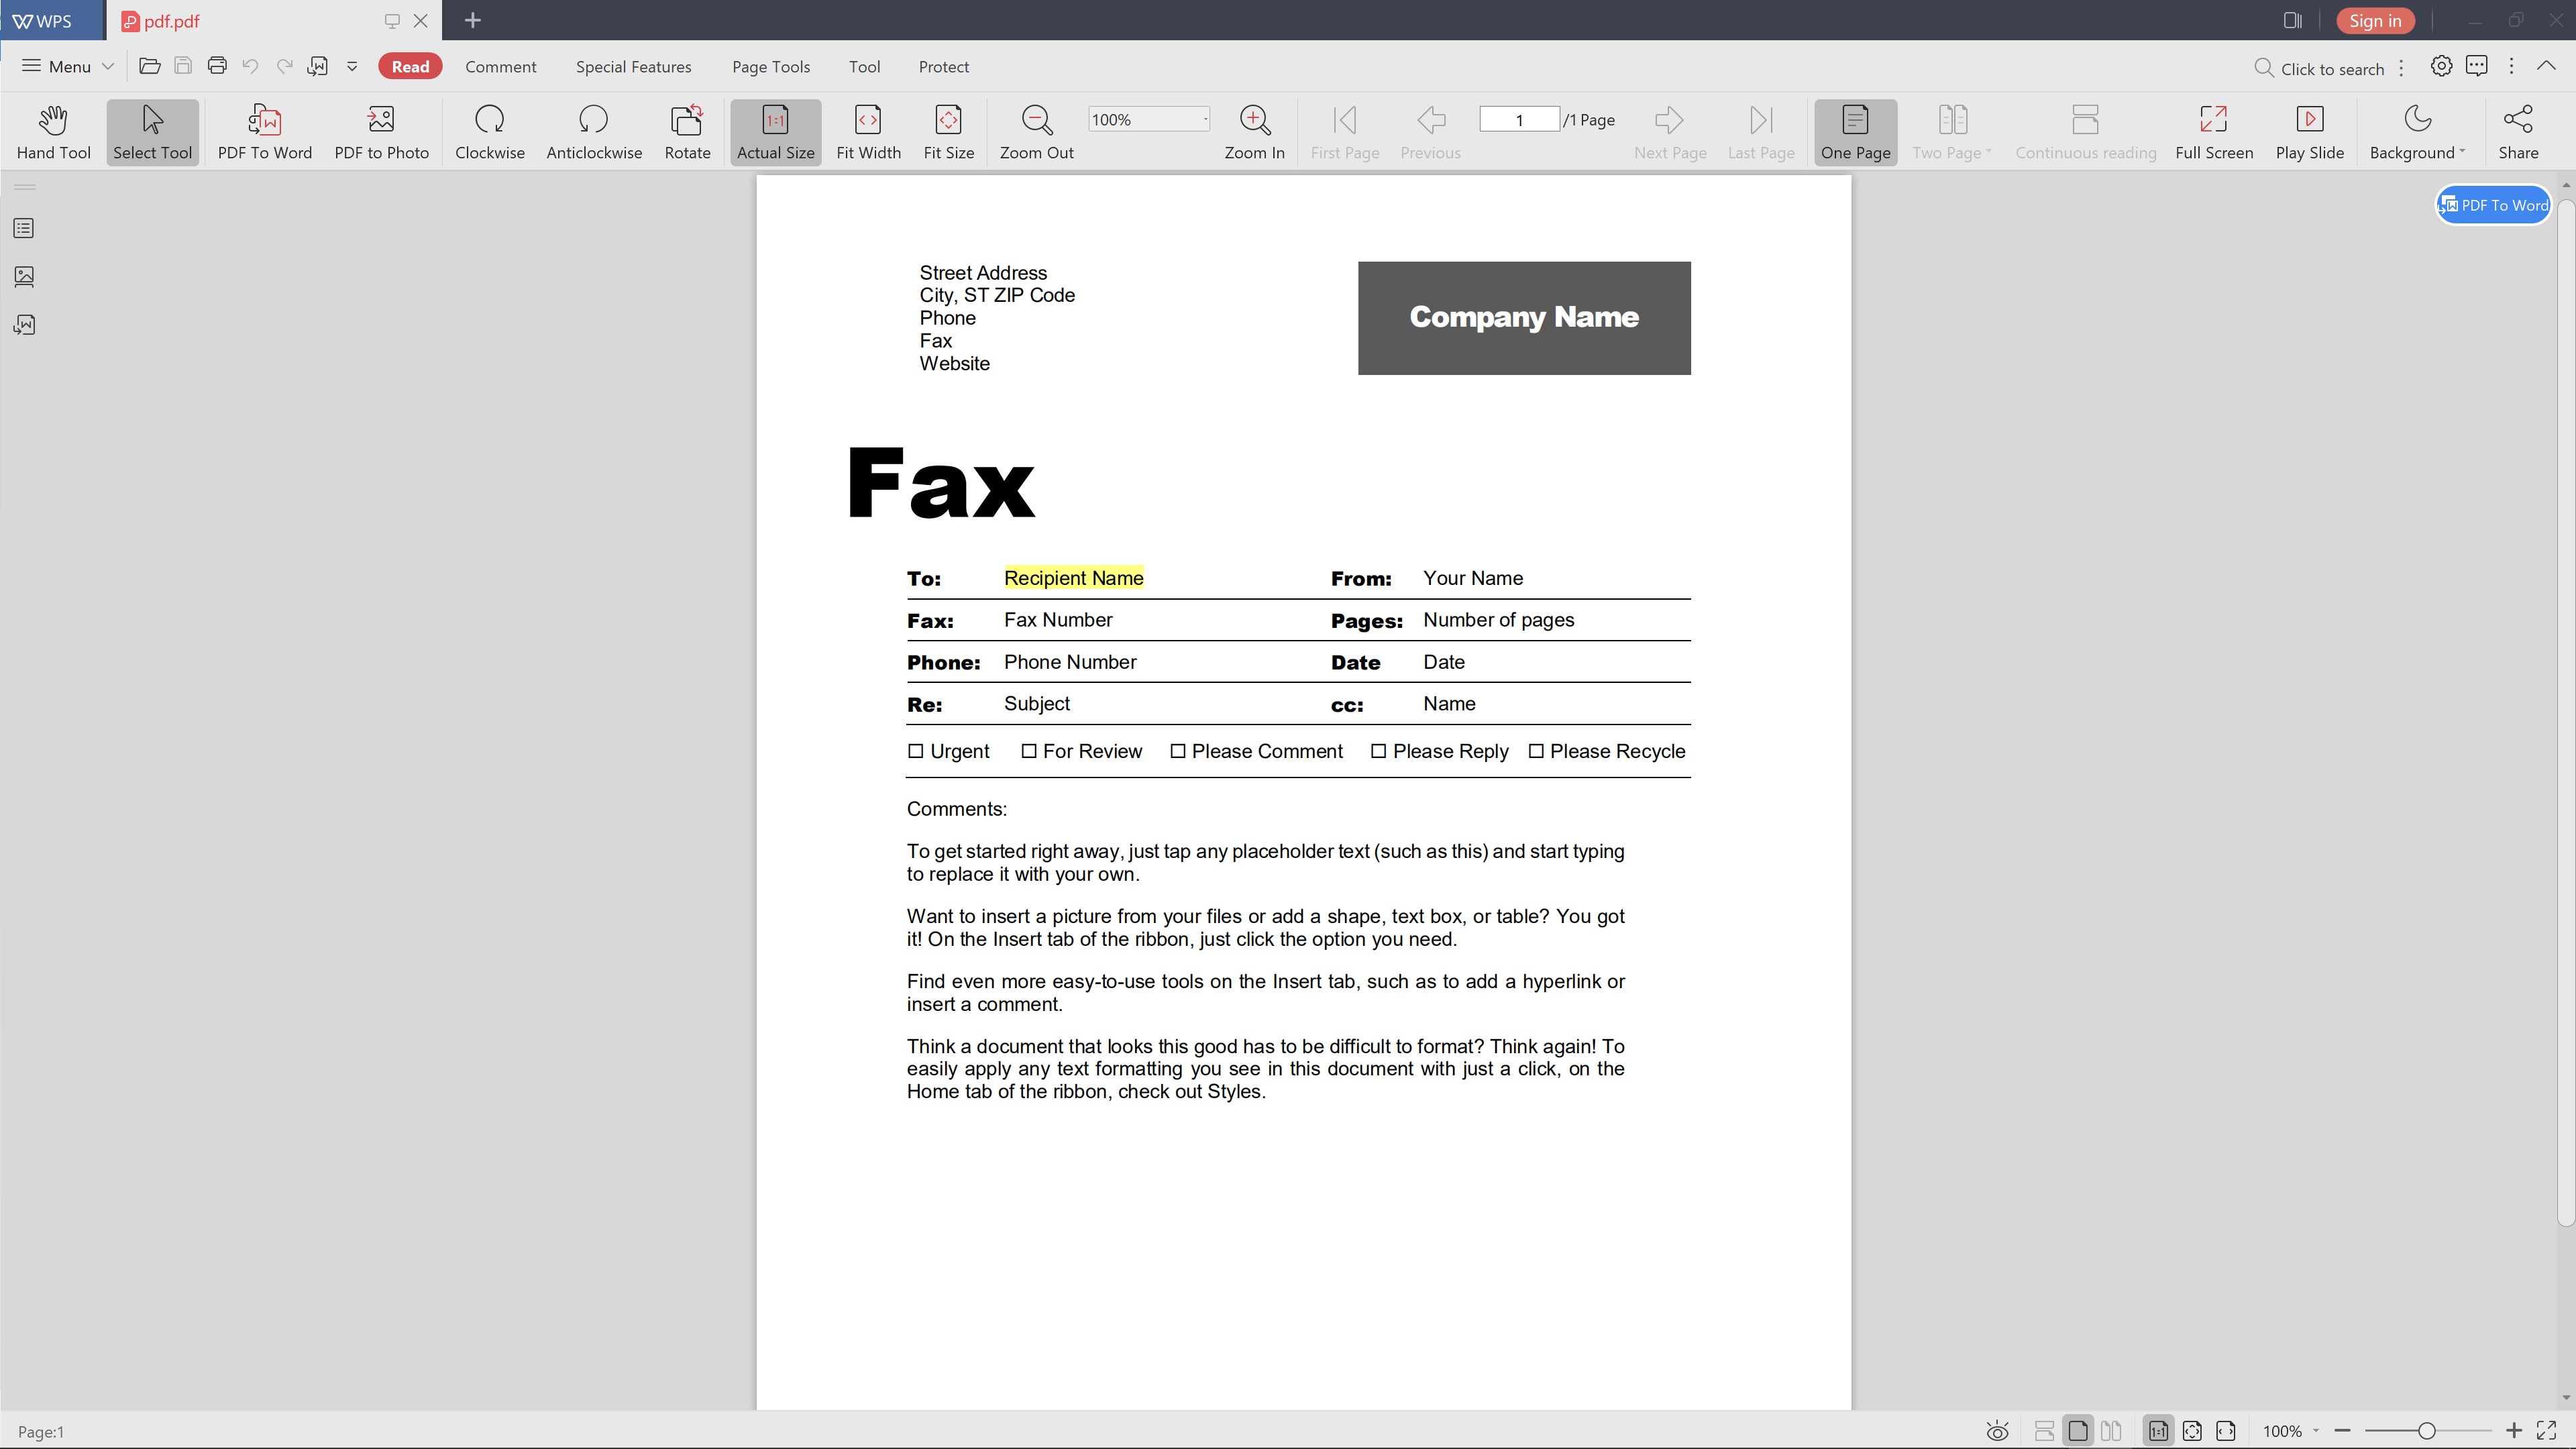The height and width of the screenshot is (1449, 2576).
Task: Click the Zoom In magnifier
Action: click(1254, 132)
